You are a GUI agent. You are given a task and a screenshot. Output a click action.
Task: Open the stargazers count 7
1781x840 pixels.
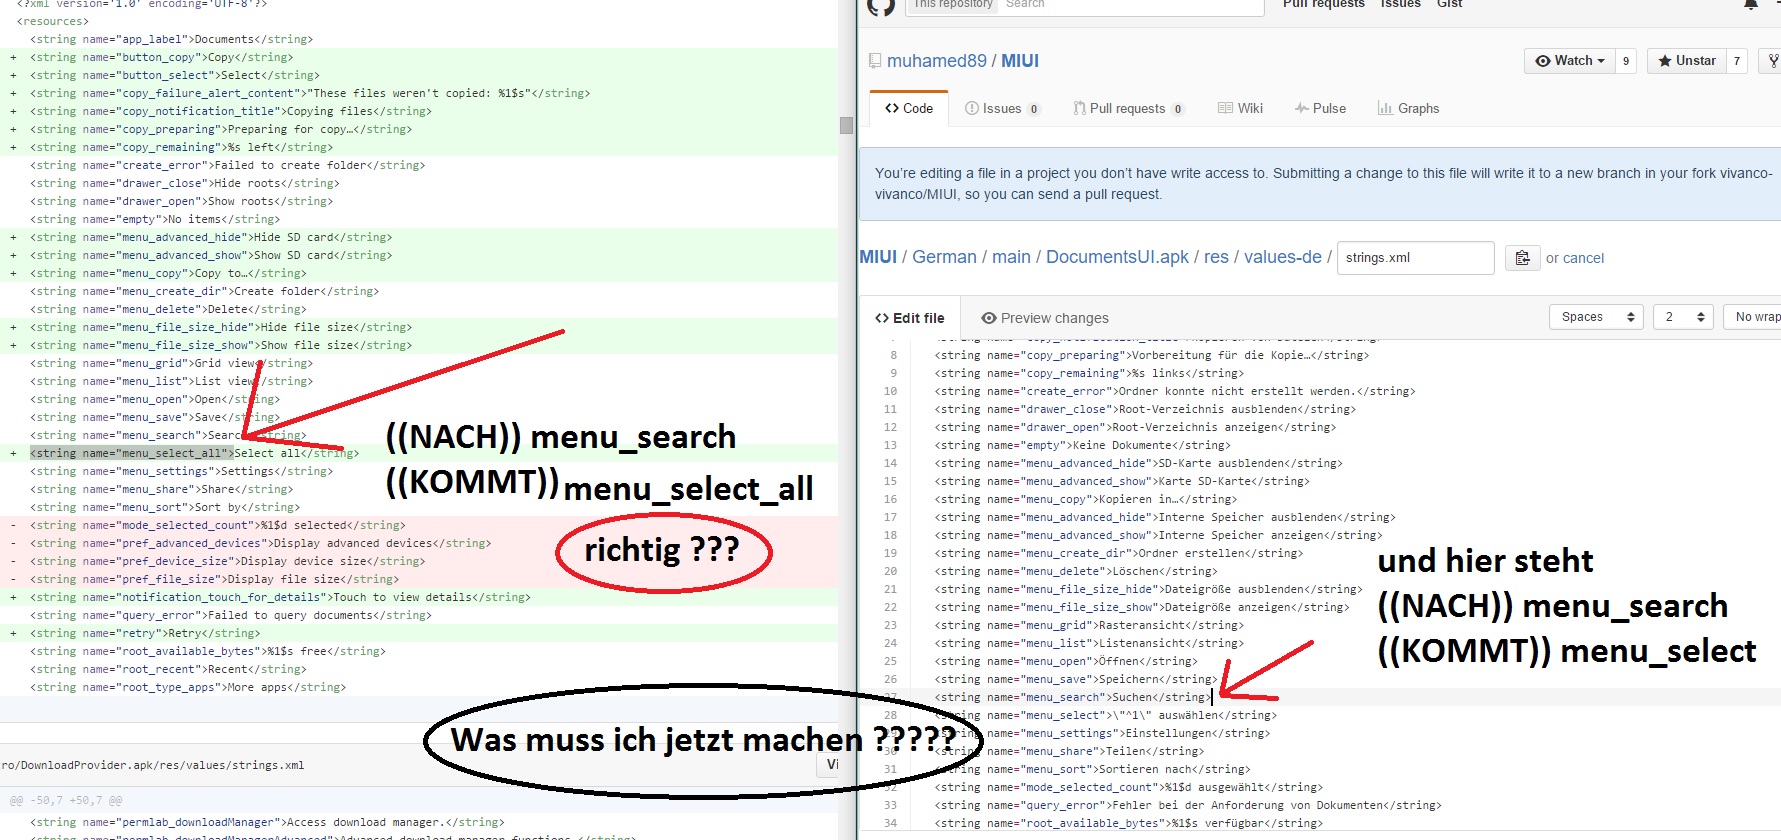point(1737,61)
